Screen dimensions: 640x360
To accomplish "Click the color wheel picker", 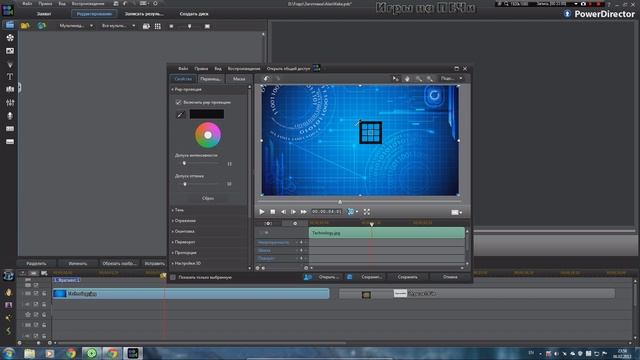I will 208,135.
